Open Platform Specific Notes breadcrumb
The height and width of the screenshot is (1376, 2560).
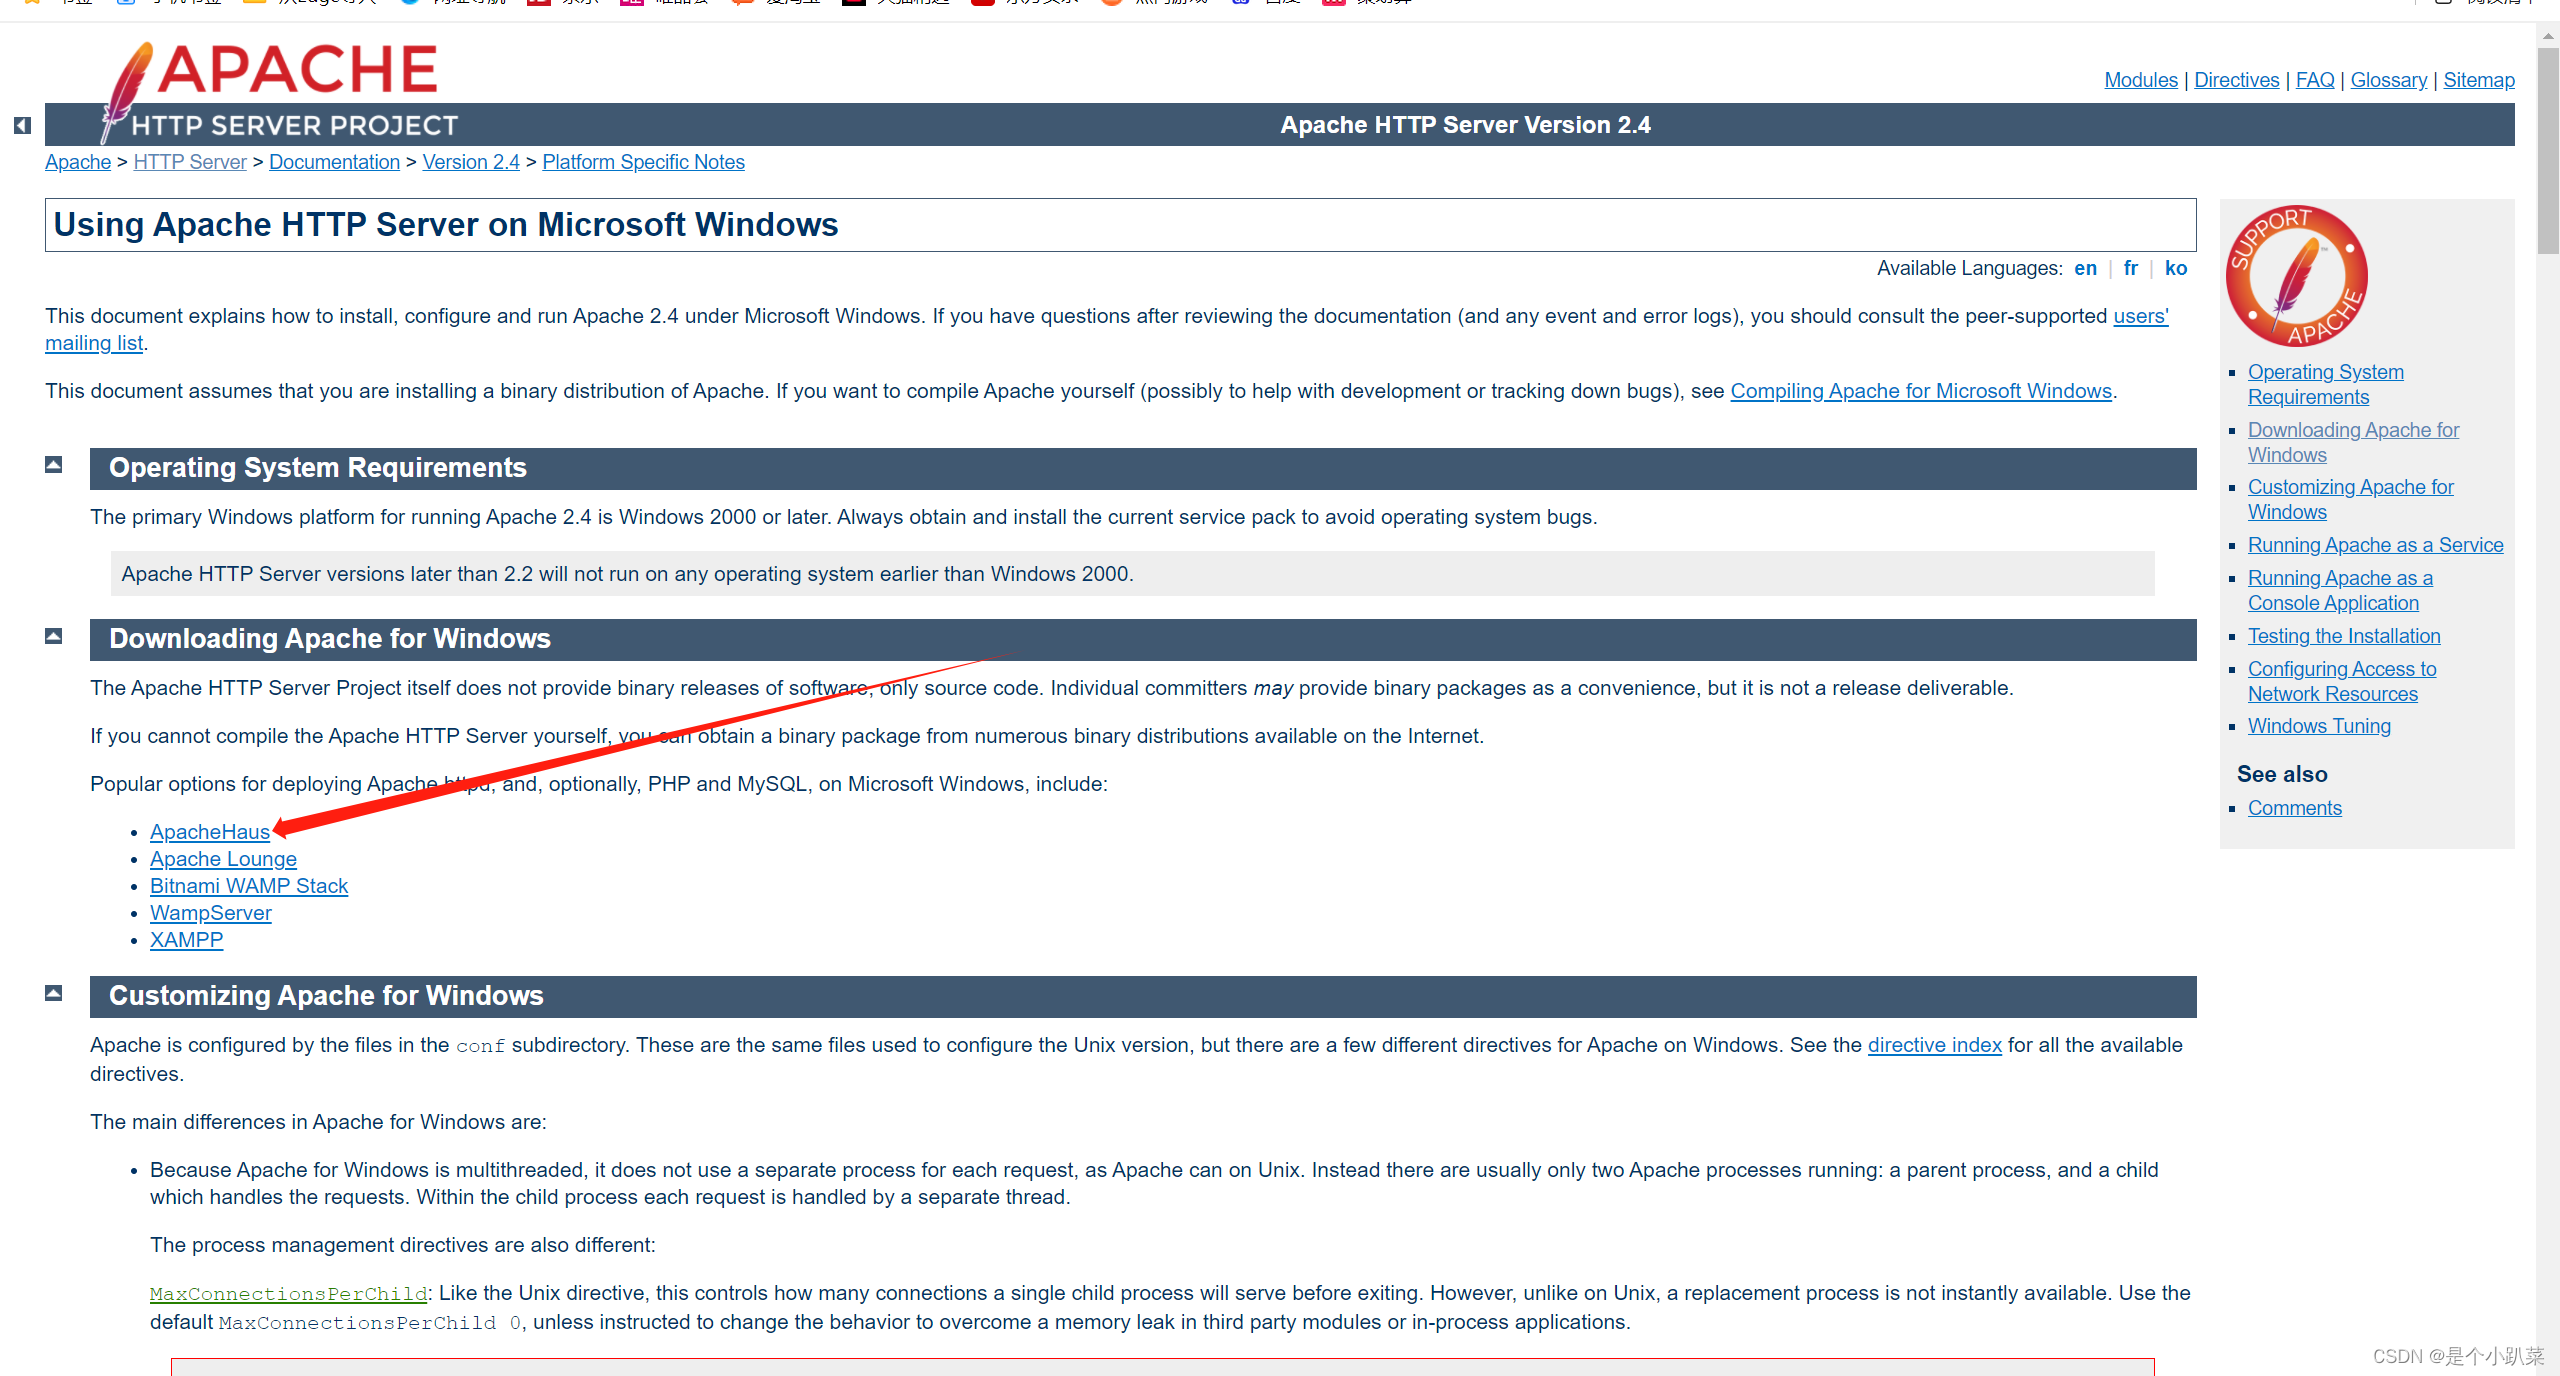643,162
